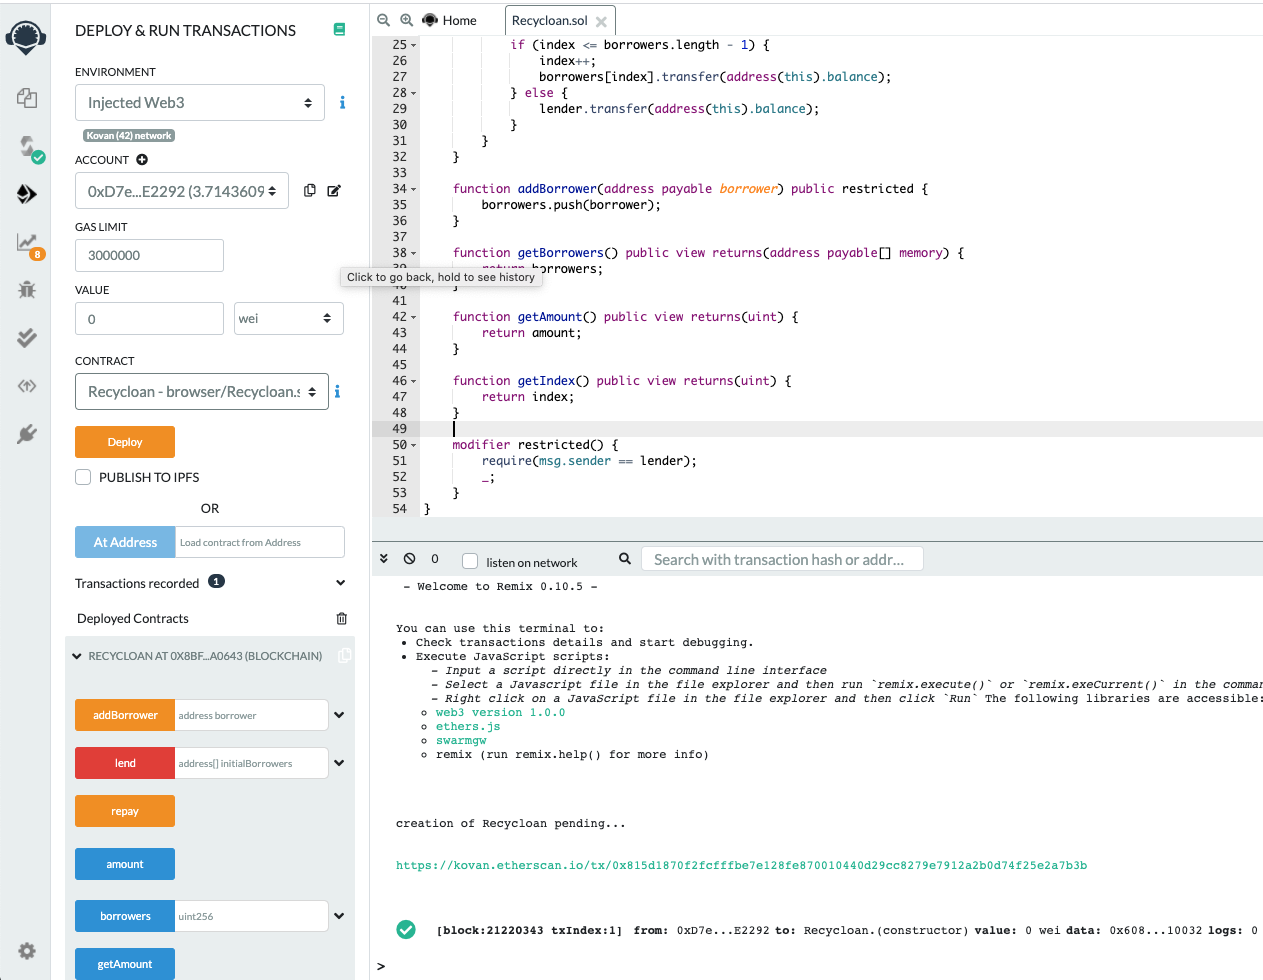The height and width of the screenshot is (980, 1263).
Task: Focus the address[] initialBorrowers input field
Action: click(x=251, y=763)
